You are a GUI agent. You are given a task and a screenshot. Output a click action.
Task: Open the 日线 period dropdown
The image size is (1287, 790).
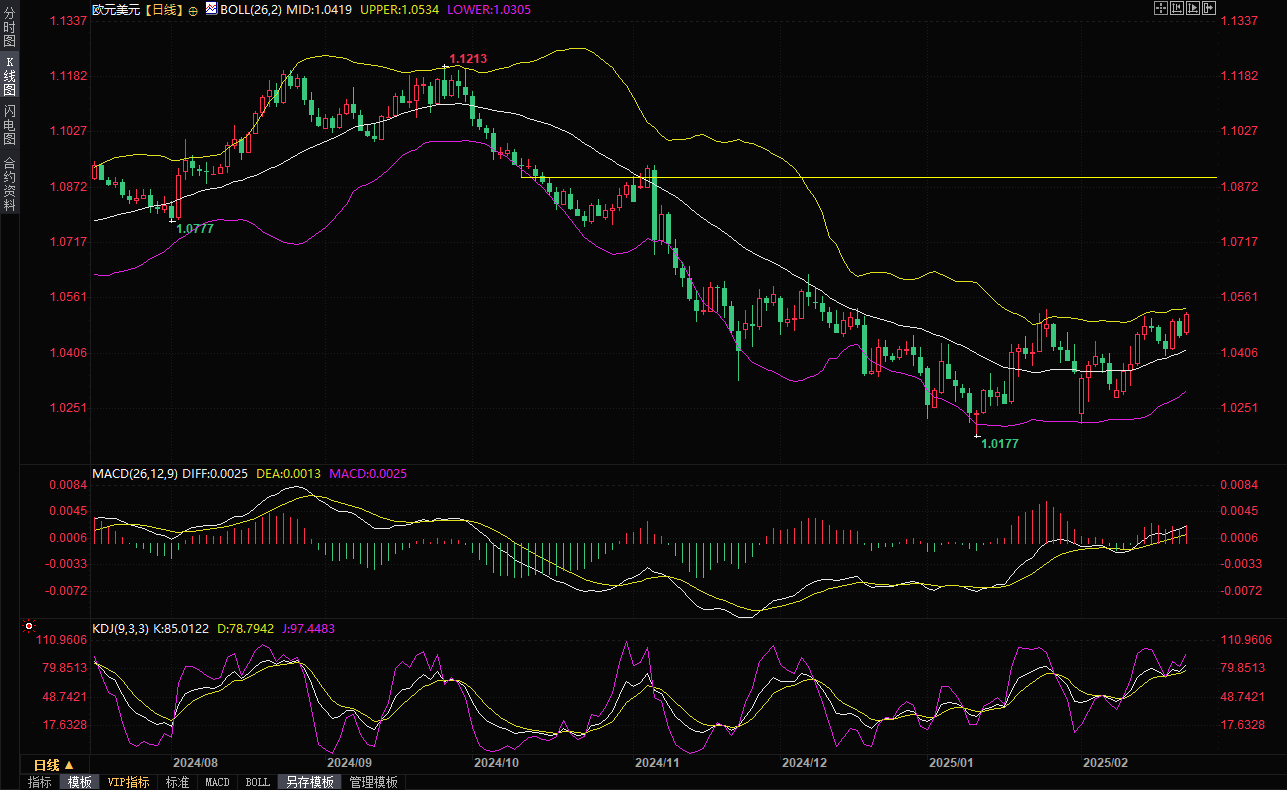coord(54,764)
